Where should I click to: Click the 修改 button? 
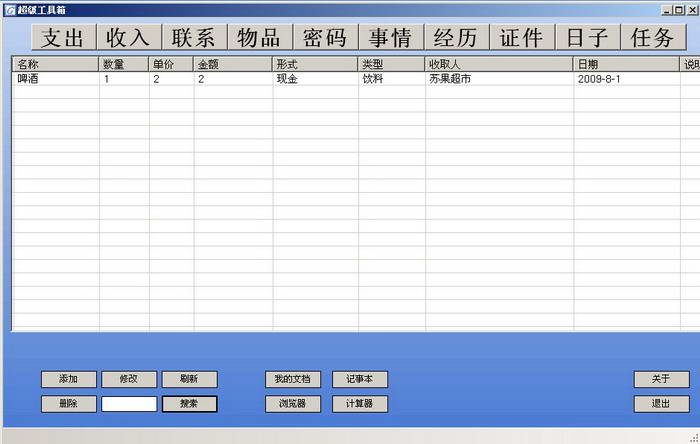129,379
